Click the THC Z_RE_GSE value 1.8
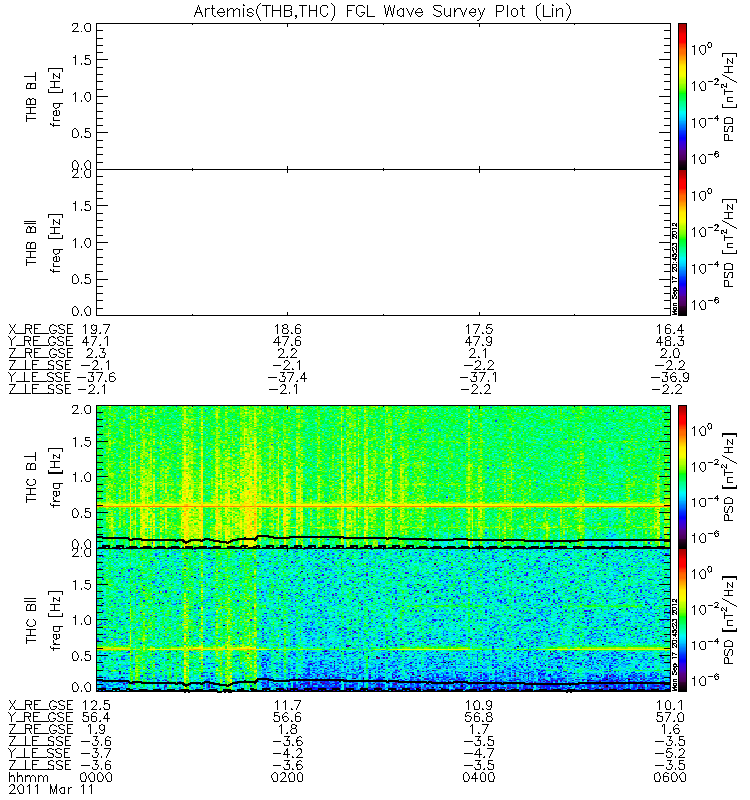This screenshot has height=800, width=750. tap(287, 729)
